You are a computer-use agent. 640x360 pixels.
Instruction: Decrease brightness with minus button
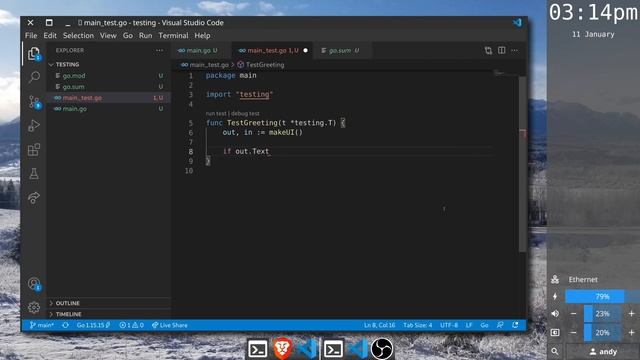(x=573, y=333)
